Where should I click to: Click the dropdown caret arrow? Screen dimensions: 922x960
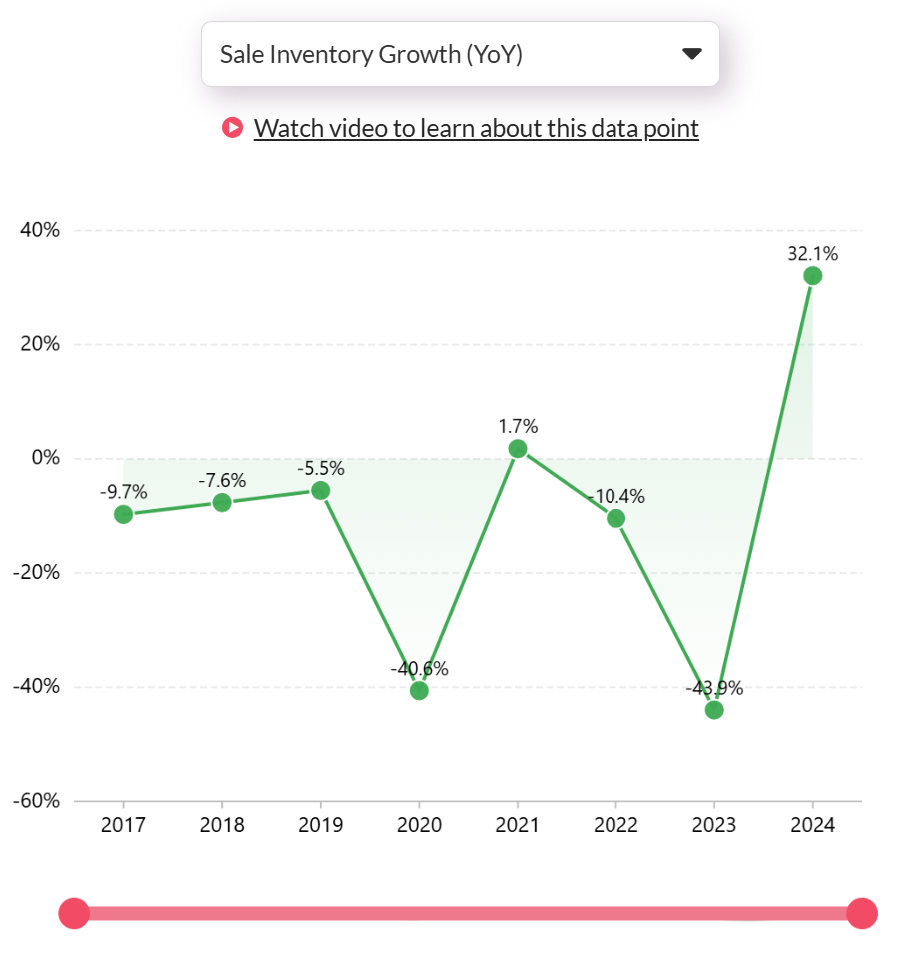[x=692, y=54]
